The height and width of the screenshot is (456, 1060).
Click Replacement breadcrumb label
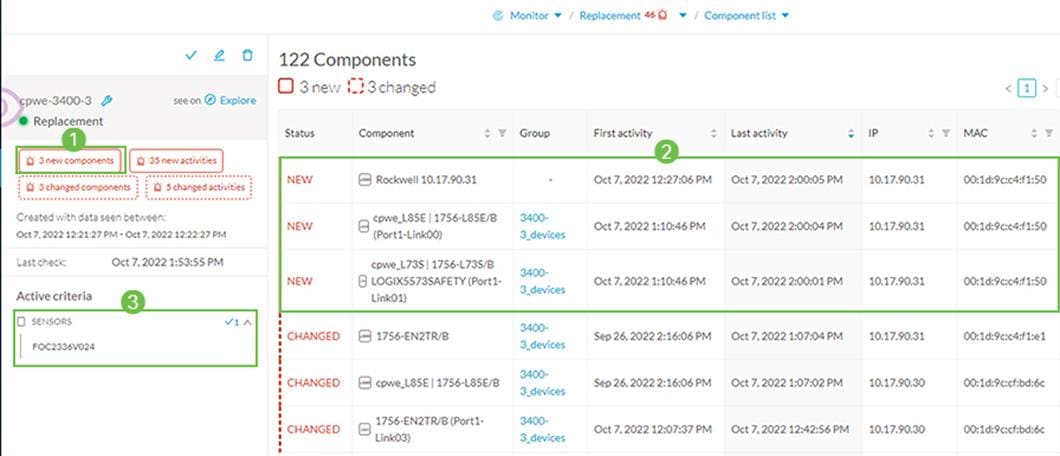[x=609, y=16]
